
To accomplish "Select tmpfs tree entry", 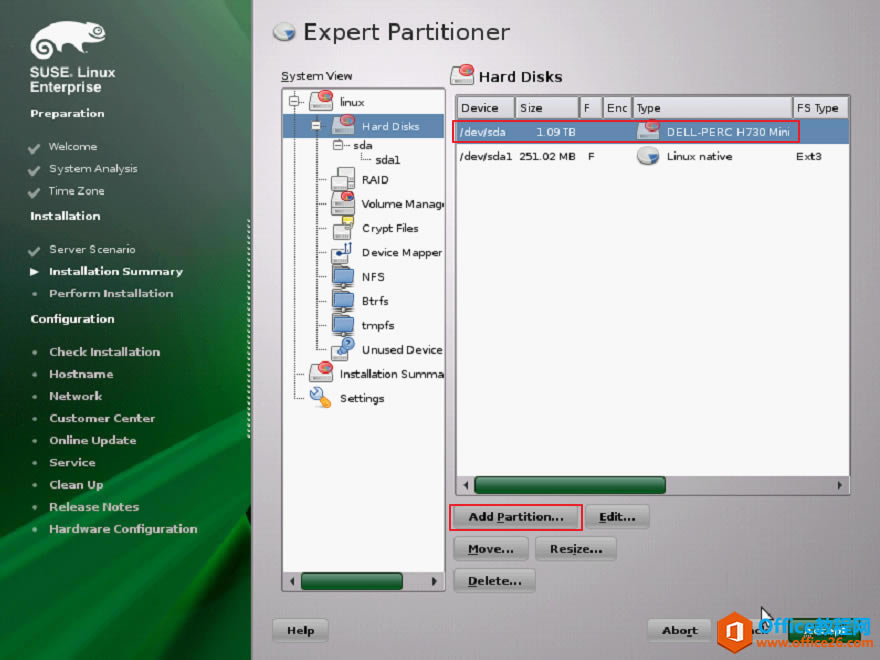I will (x=378, y=326).
